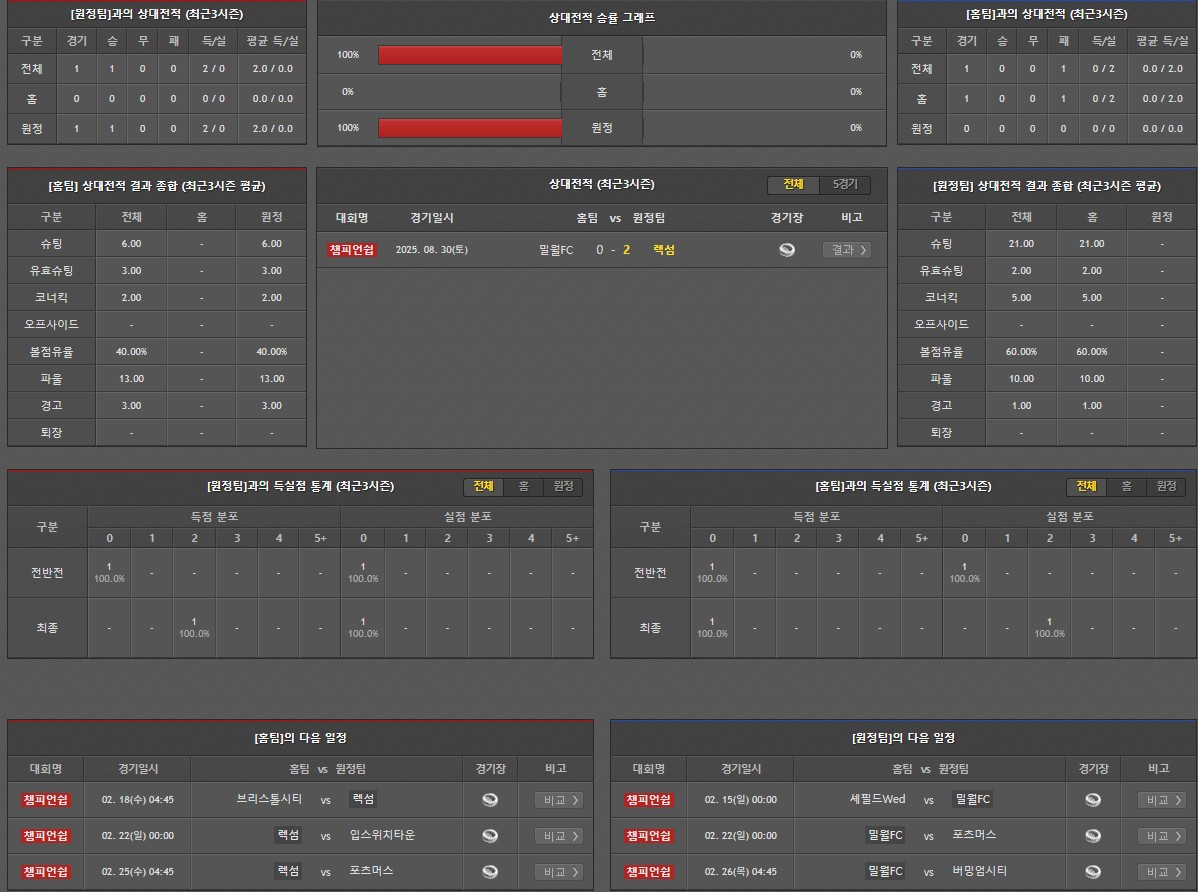Toggle 홈 filter in [원정팀]과의 득실점 통계
Image resolution: width=1198 pixels, height=892 pixels.
coord(523,487)
